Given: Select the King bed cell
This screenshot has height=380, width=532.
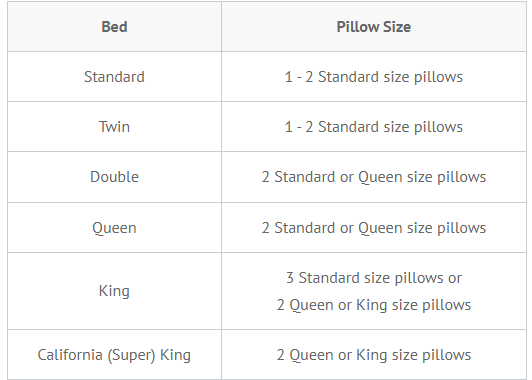Looking at the screenshot, I should pyautogui.click(x=114, y=291).
